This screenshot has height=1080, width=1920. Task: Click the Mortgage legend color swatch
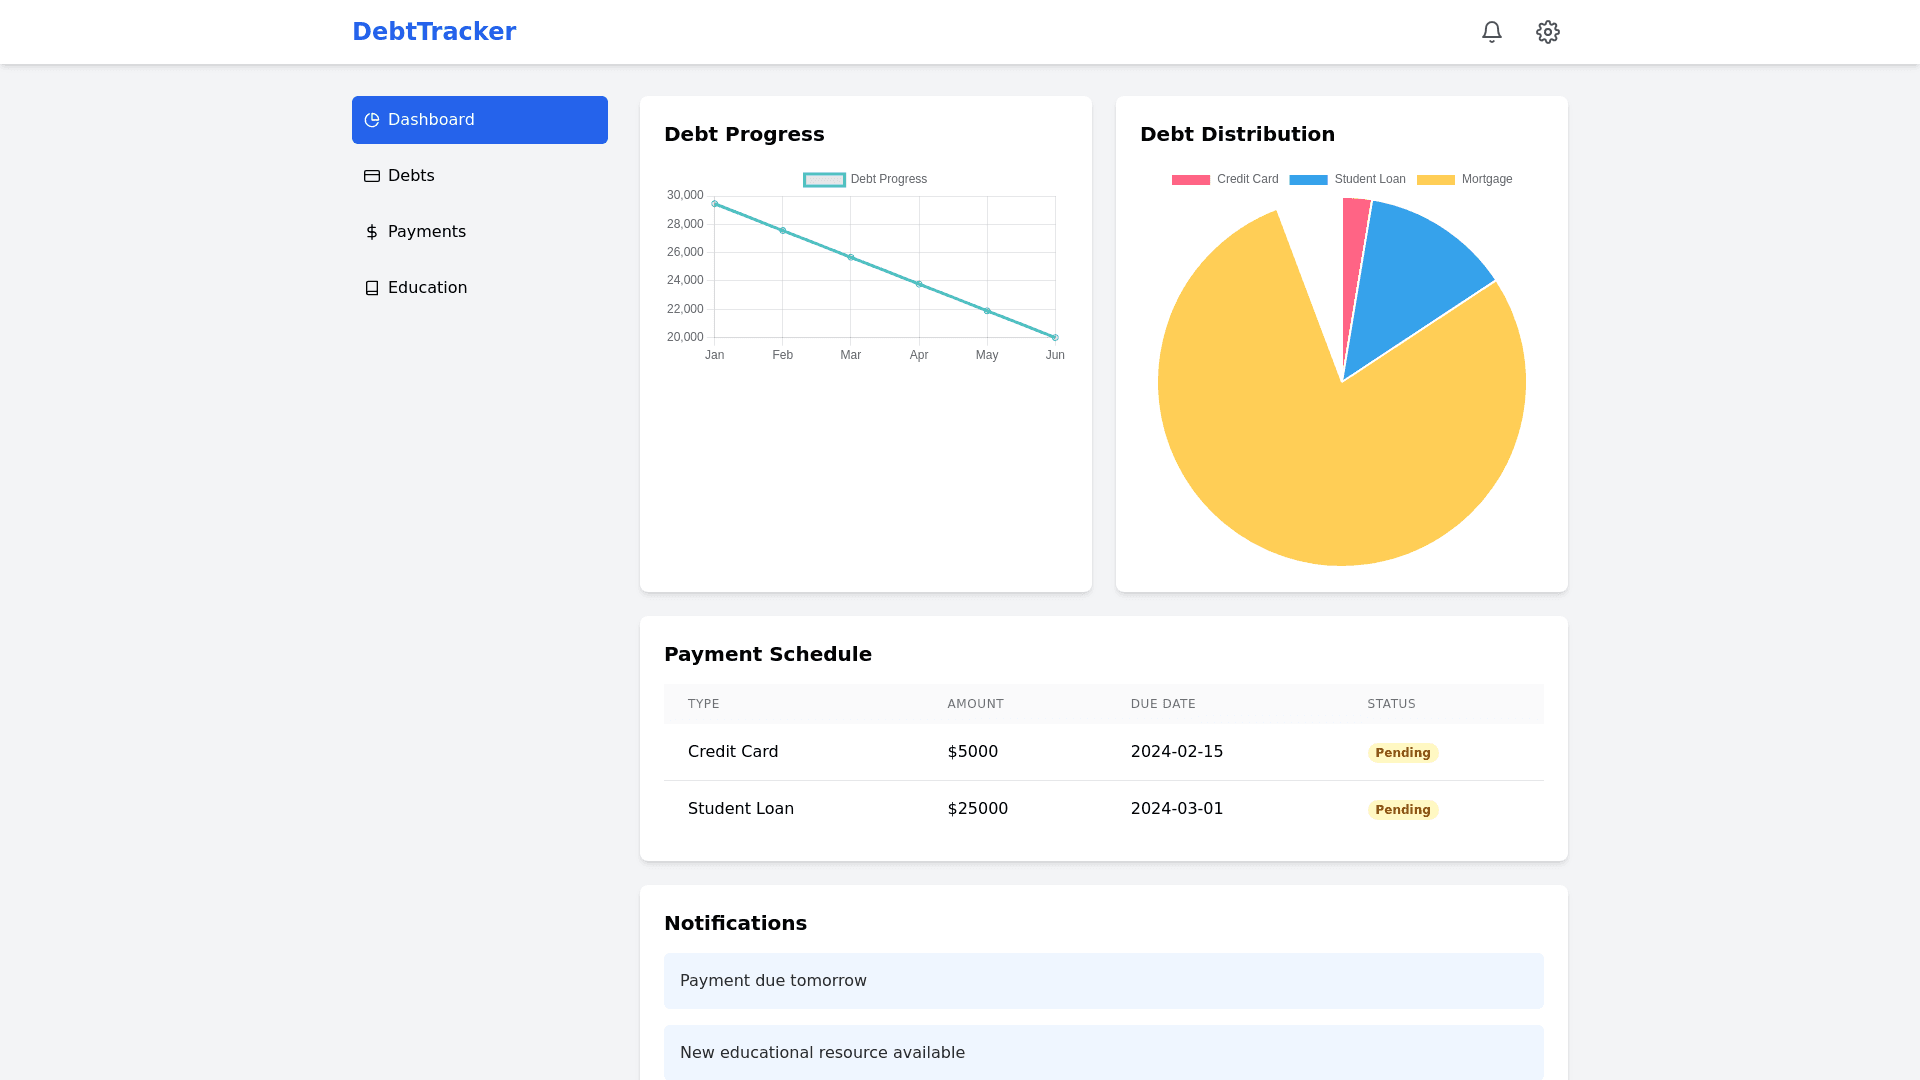pyautogui.click(x=1435, y=180)
